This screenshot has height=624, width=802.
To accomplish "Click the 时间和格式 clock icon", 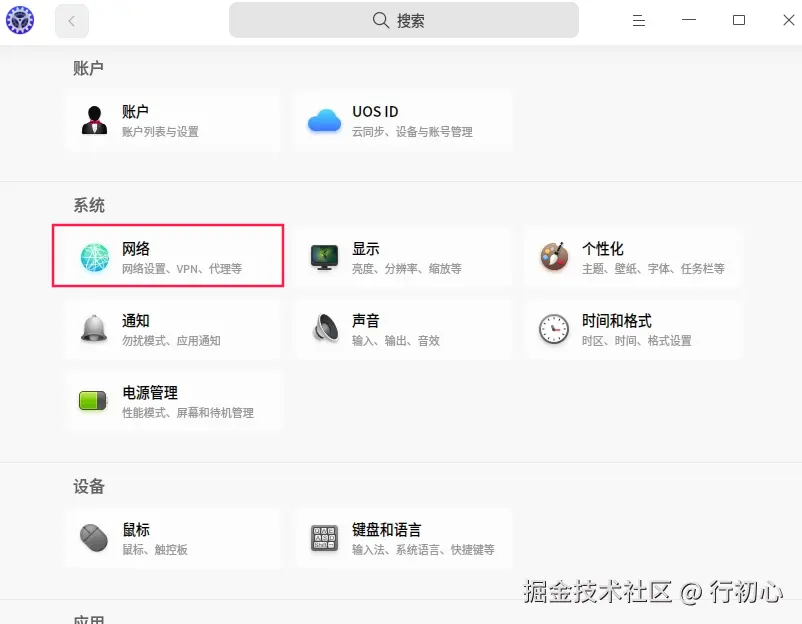I will tap(554, 329).
